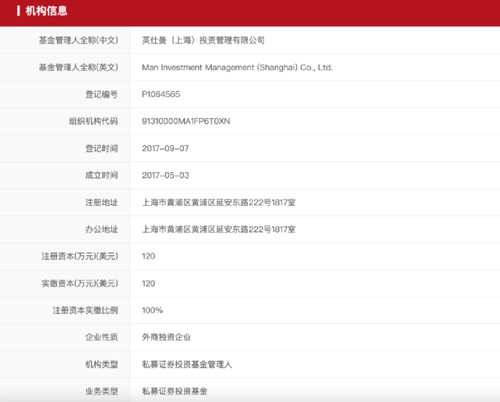This screenshot has height=402, width=500.
Task: Click the 注册地址 address value
Action: pyautogui.click(x=219, y=202)
